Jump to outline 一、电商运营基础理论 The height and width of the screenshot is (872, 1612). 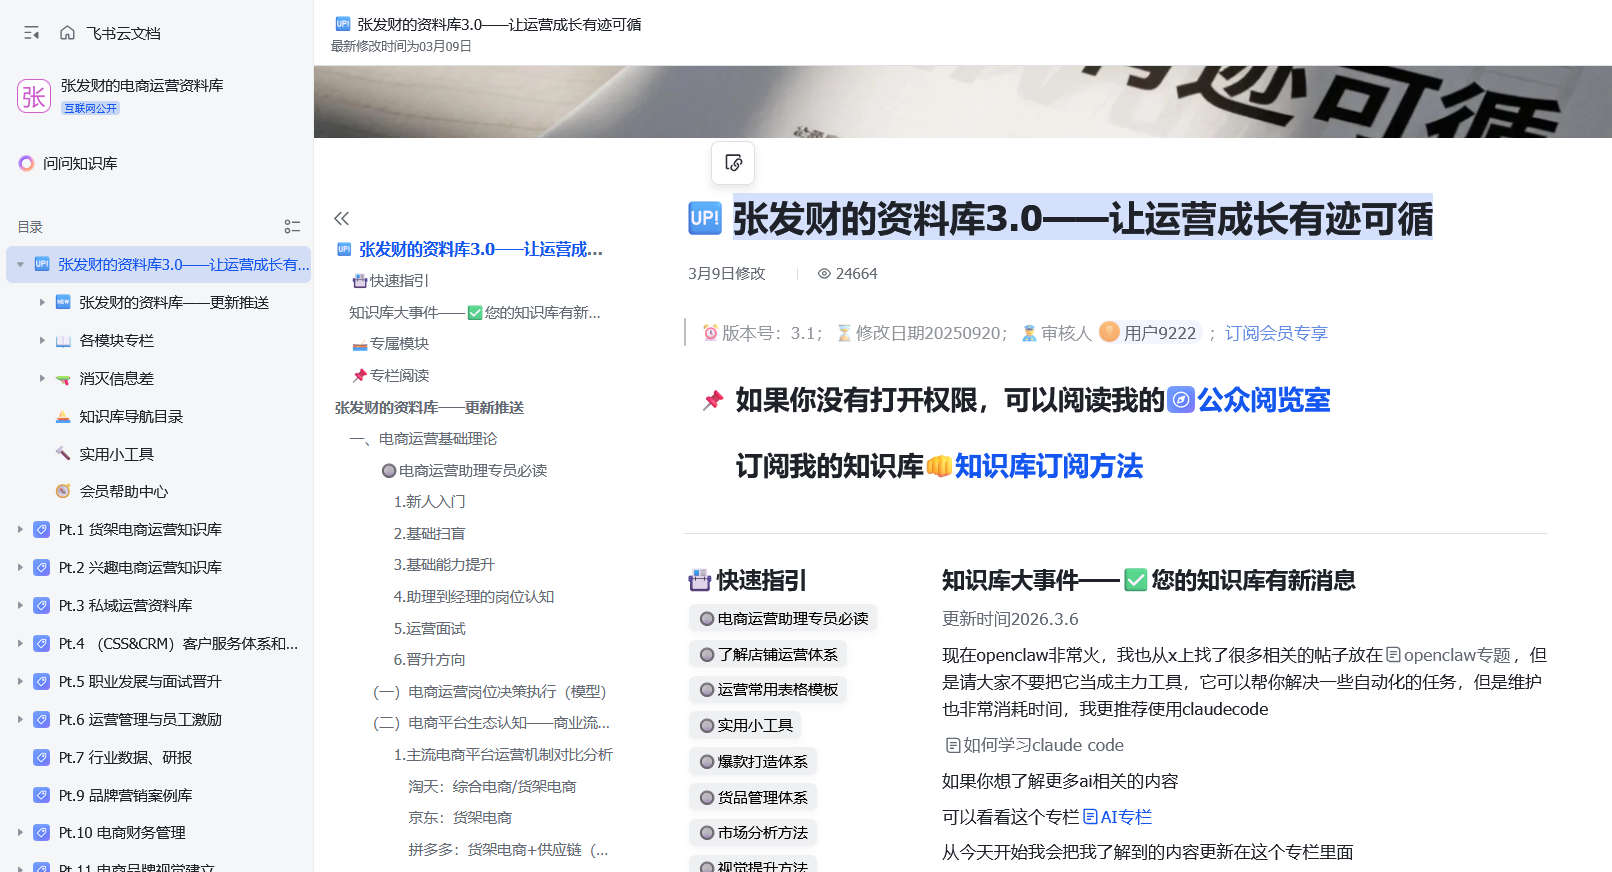point(422,438)
